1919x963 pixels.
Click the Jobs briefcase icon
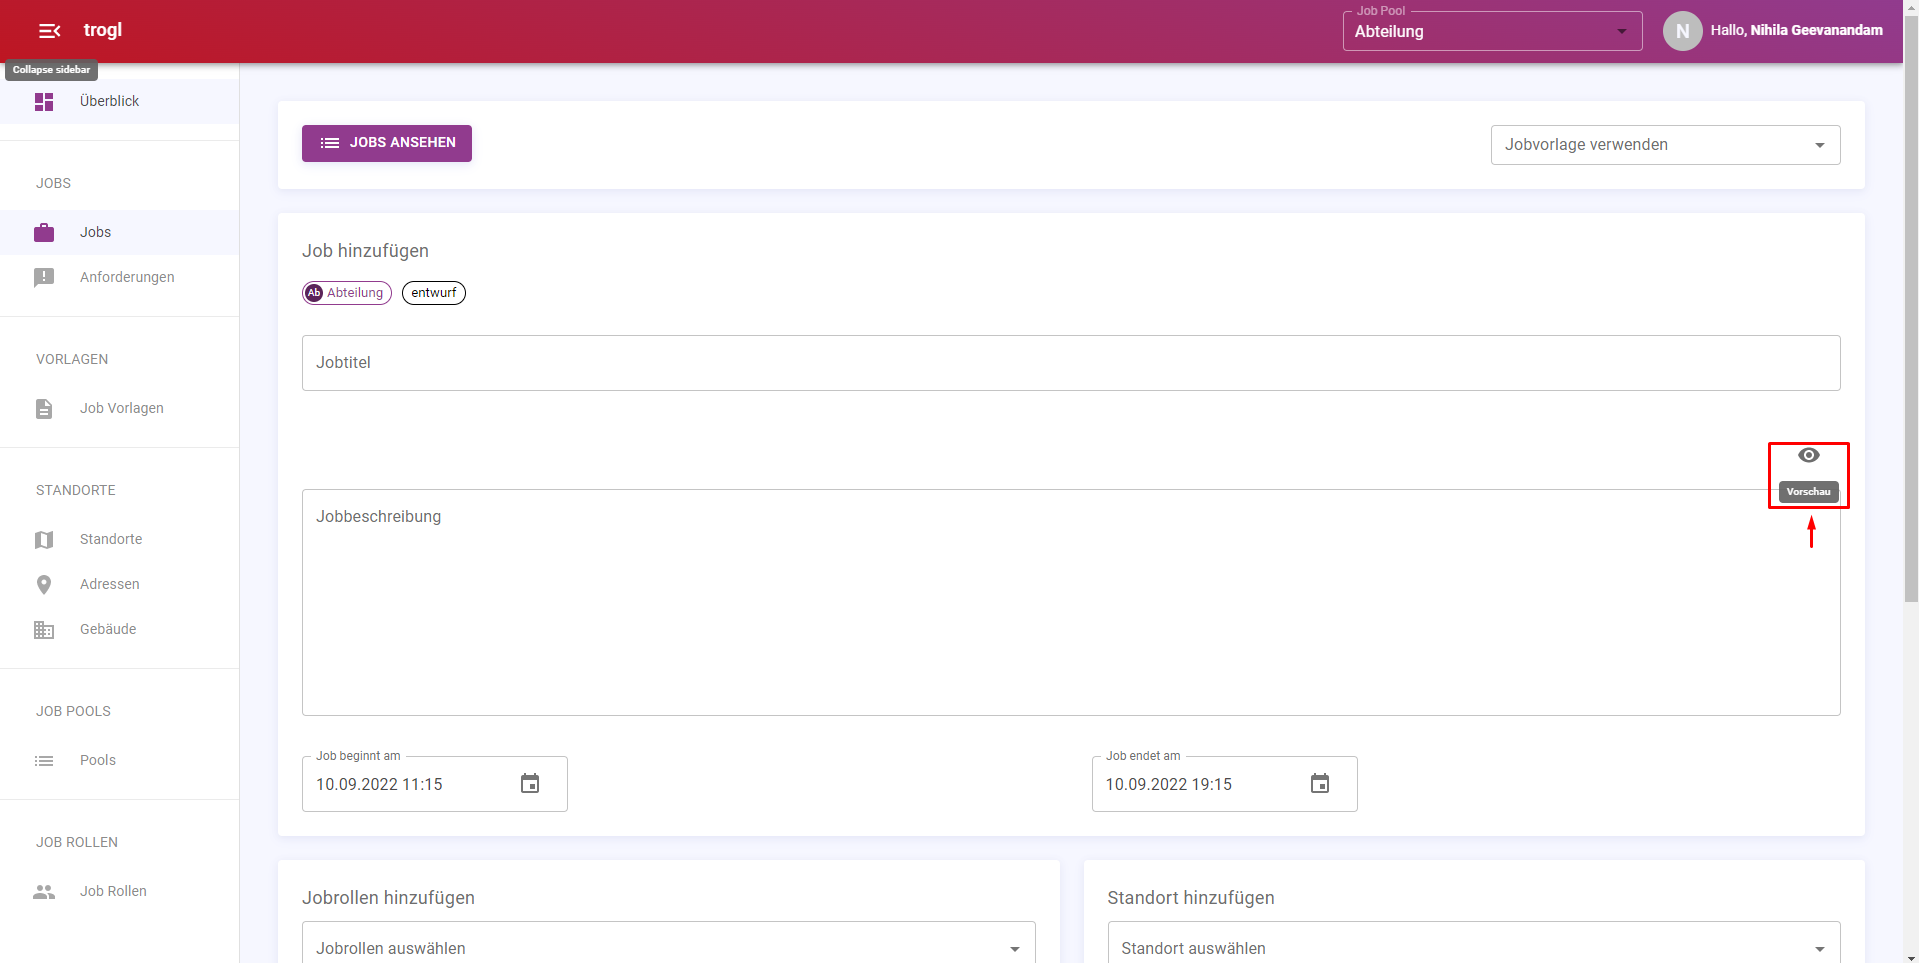coord(44,233)
